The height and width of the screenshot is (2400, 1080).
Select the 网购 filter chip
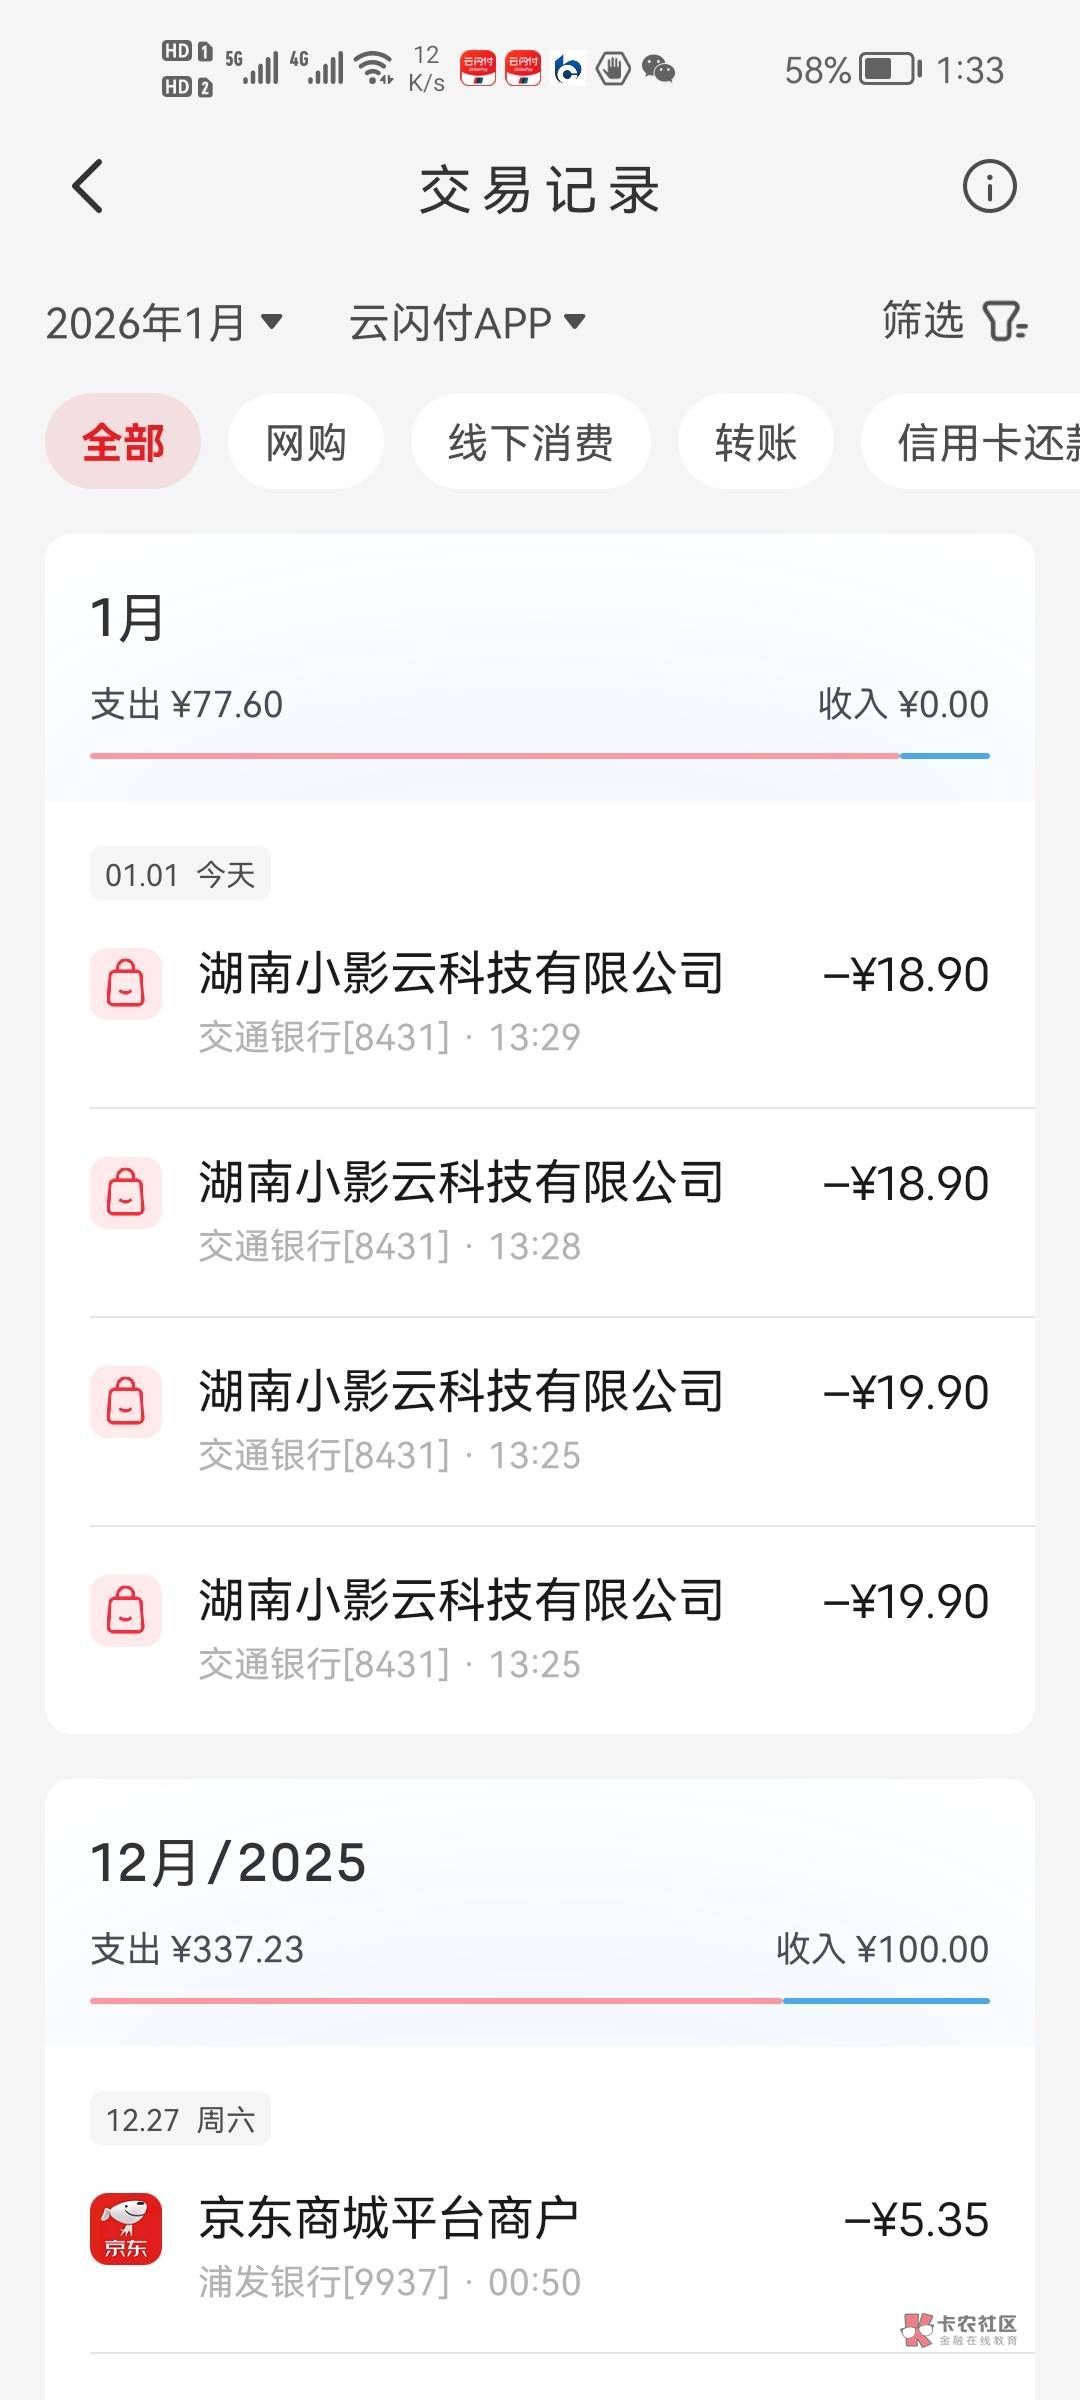pos(305,442)
